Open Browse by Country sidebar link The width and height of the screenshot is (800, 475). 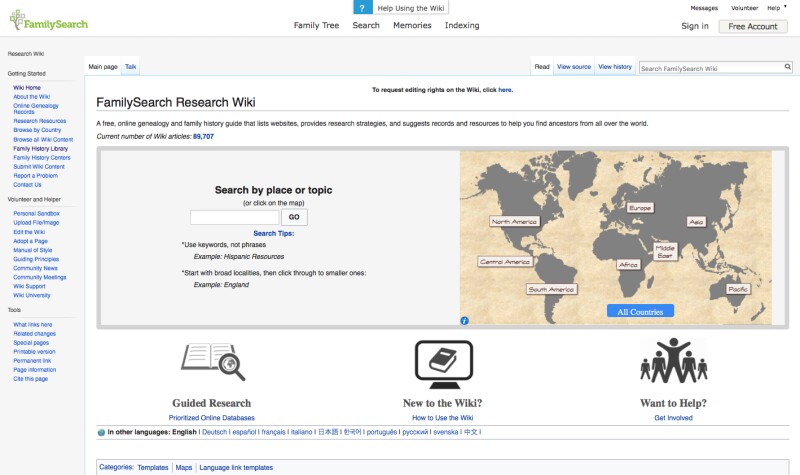[37, 130]
